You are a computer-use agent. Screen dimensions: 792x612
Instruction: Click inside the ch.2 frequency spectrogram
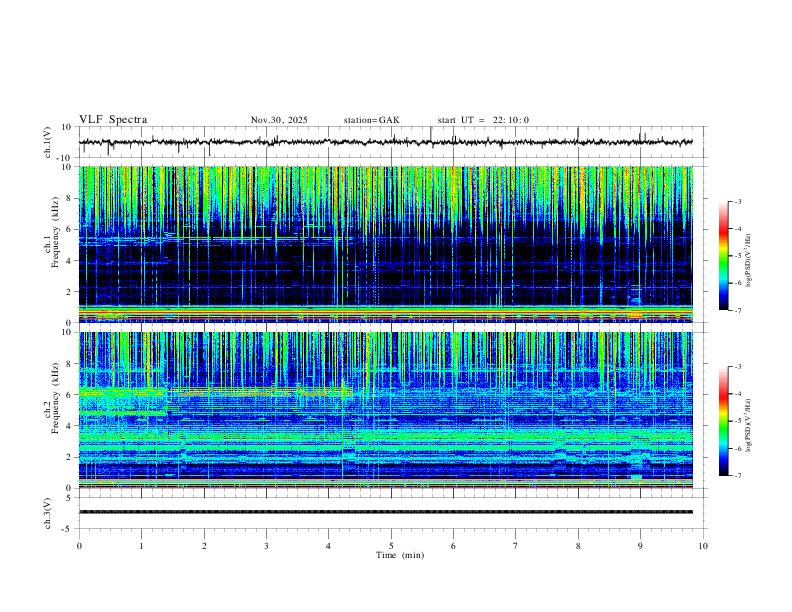(386, 410)
